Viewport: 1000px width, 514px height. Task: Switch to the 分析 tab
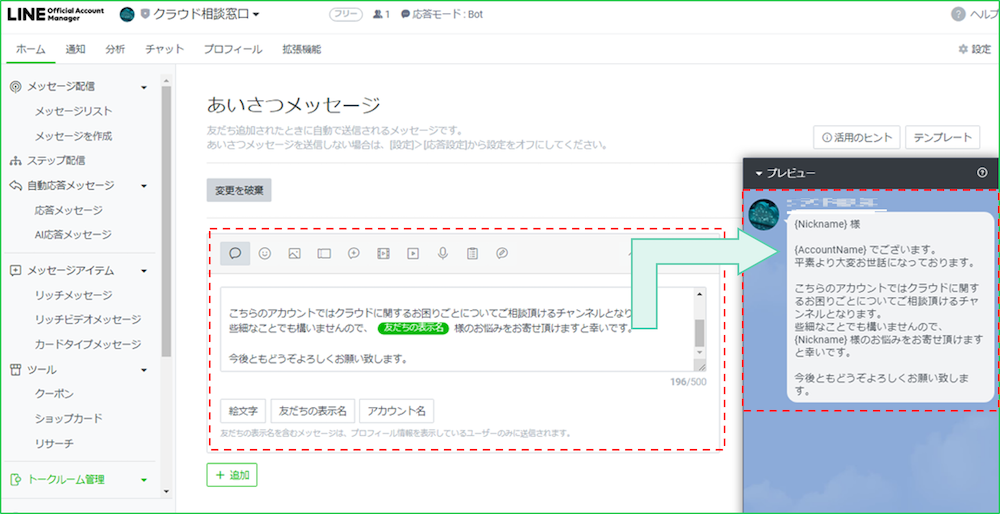pos(115,49)
